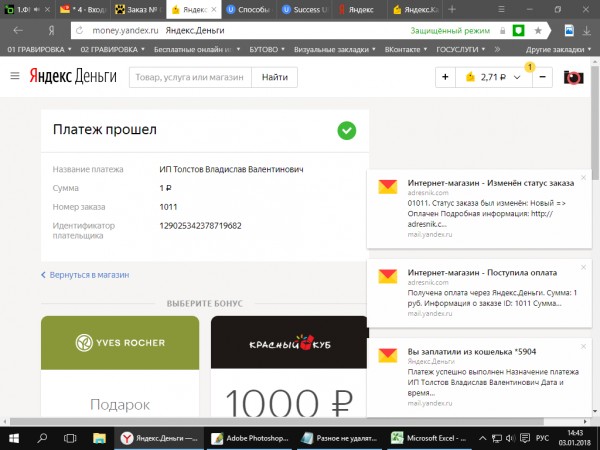Open the Поступила оплата mail notification
The height and width of the screenshot is (450, 600).
coord(479,293)
